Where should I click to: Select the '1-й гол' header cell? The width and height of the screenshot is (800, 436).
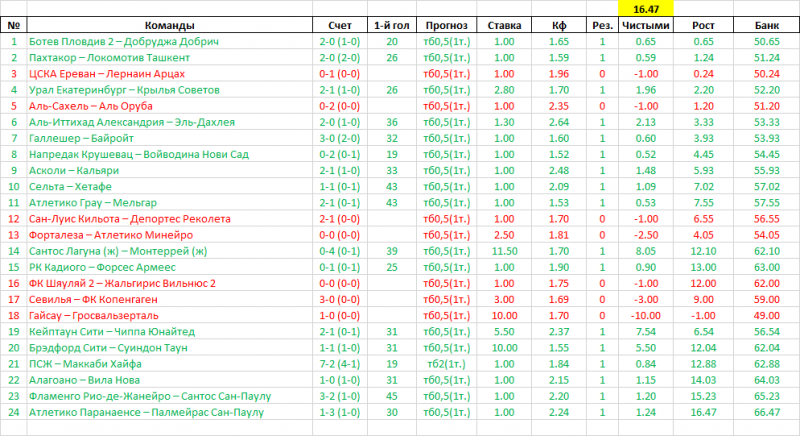[x=391, y=25]
